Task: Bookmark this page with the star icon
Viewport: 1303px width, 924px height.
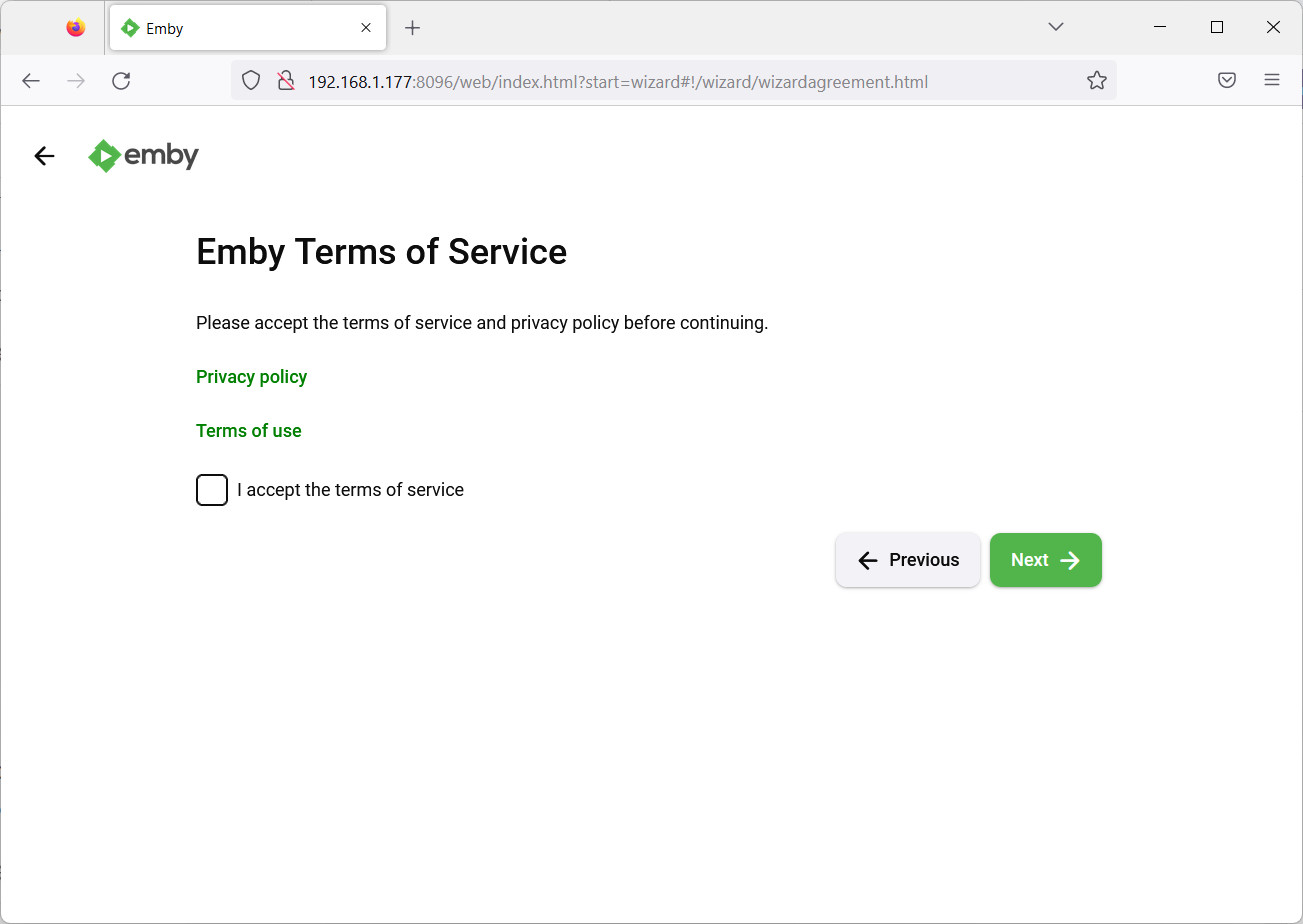Action: tap(1097, 81)
